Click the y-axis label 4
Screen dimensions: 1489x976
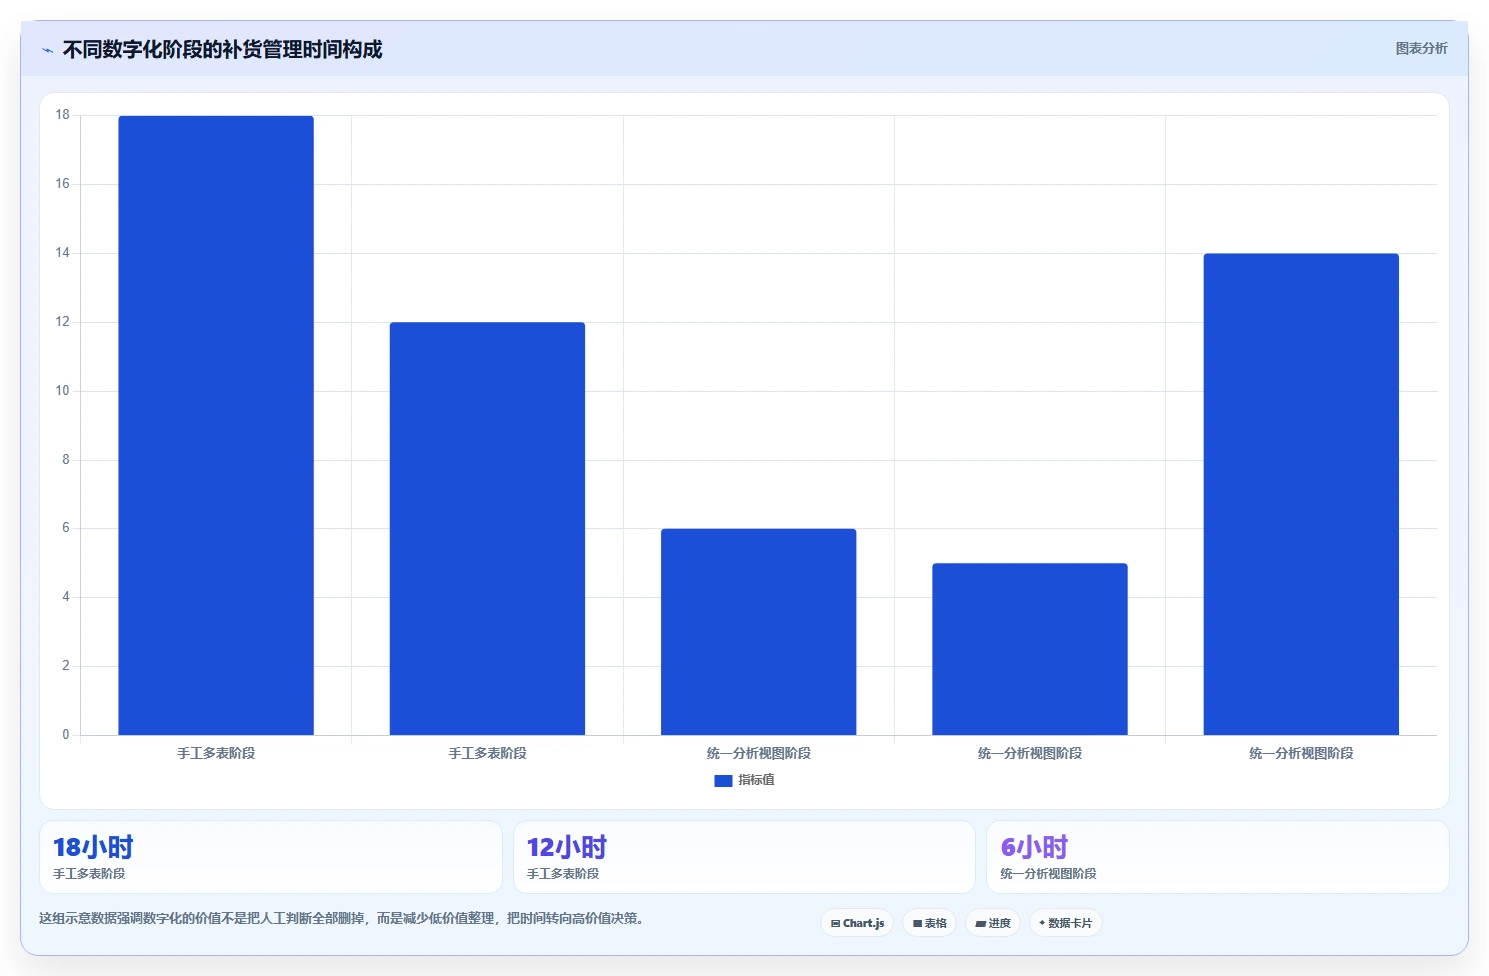[x=66, y=597]
